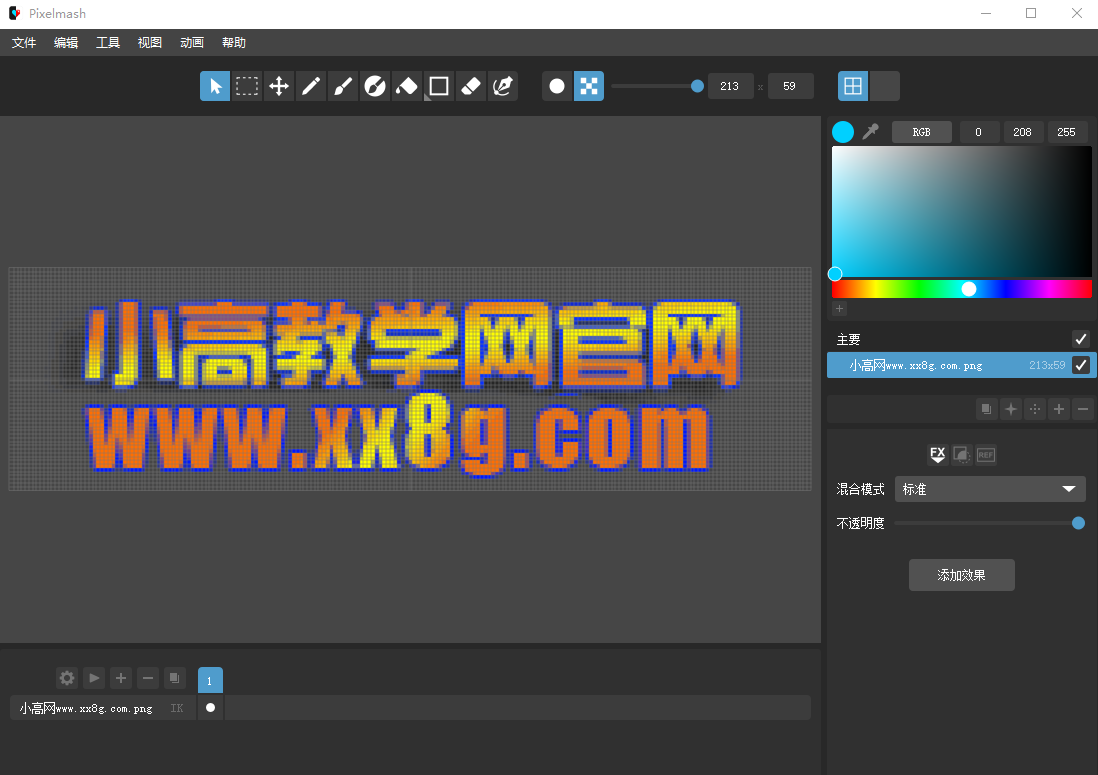Activate the Move tool
Screen dimensions: 1098x775
[x=278, y=86]
